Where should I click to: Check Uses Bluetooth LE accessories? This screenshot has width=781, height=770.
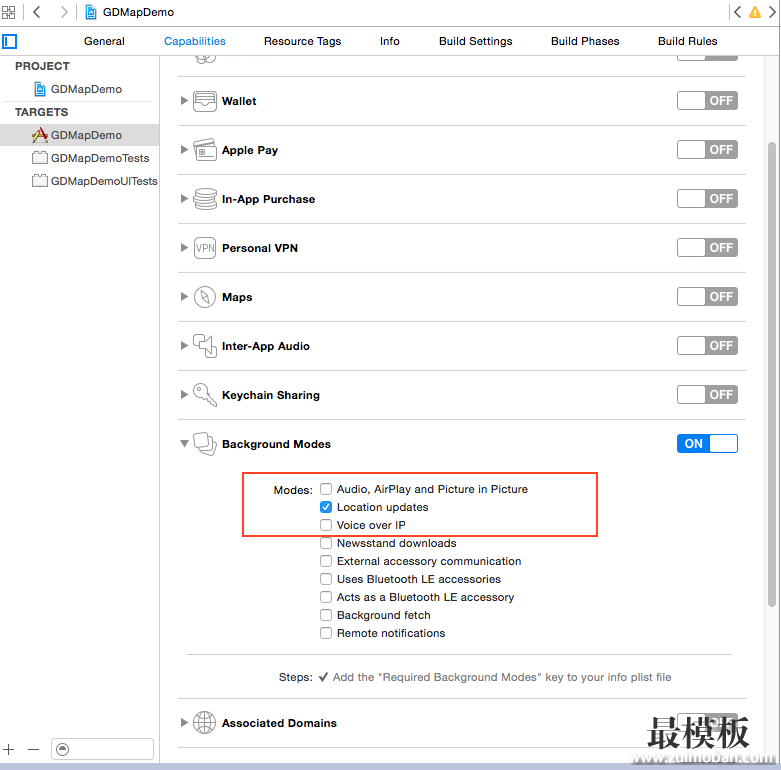[x=326, y=579]
